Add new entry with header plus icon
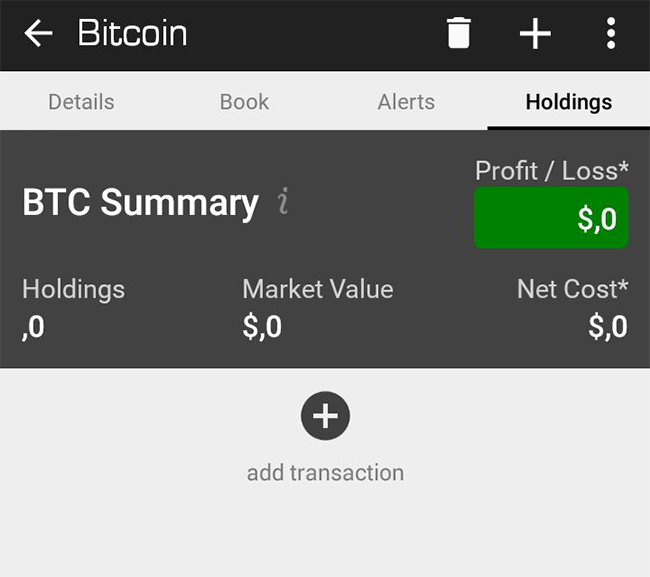650x577 pixels. (535, 33)
